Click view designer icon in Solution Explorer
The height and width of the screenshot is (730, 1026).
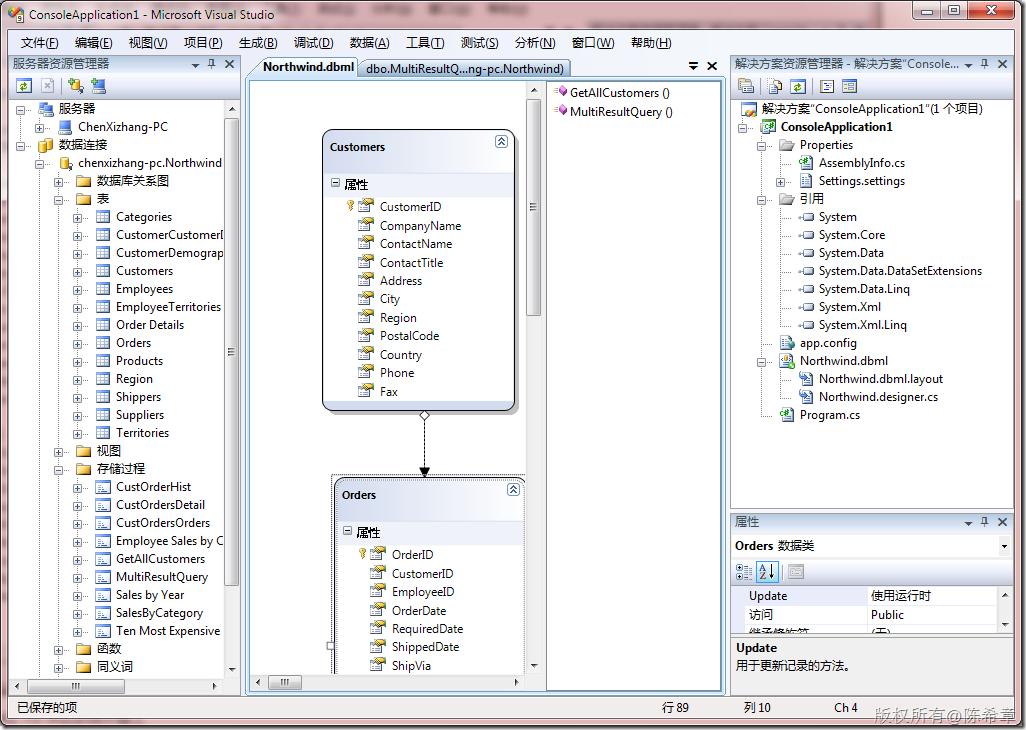849,86
